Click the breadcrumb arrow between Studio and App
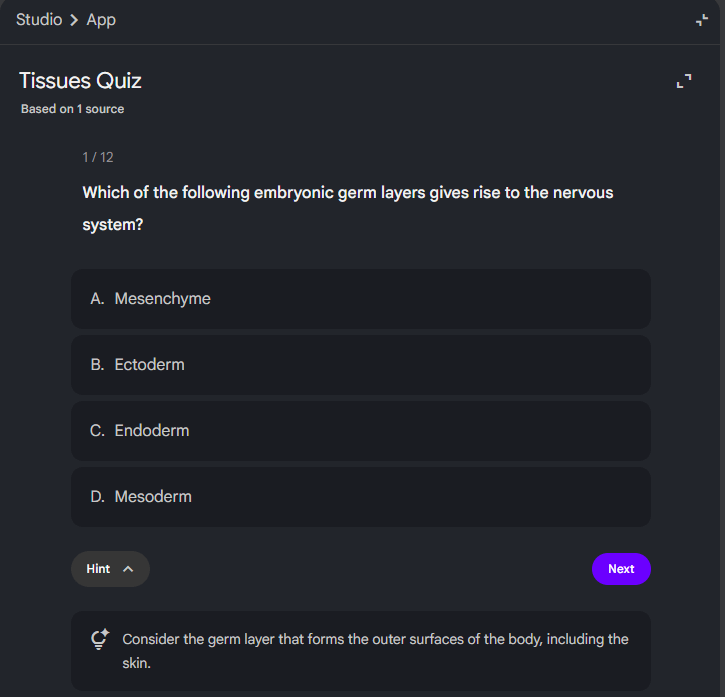 click(74, 20)
